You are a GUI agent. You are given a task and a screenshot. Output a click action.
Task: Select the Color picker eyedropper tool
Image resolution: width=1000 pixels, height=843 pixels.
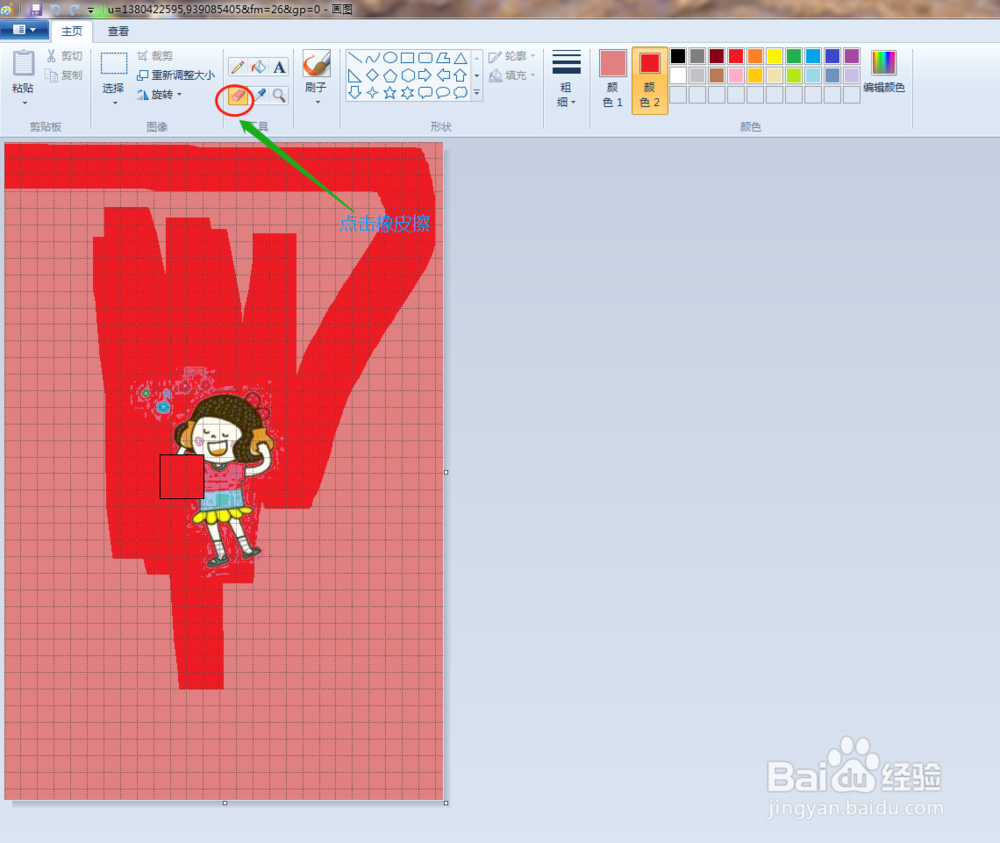click(260, 96)
